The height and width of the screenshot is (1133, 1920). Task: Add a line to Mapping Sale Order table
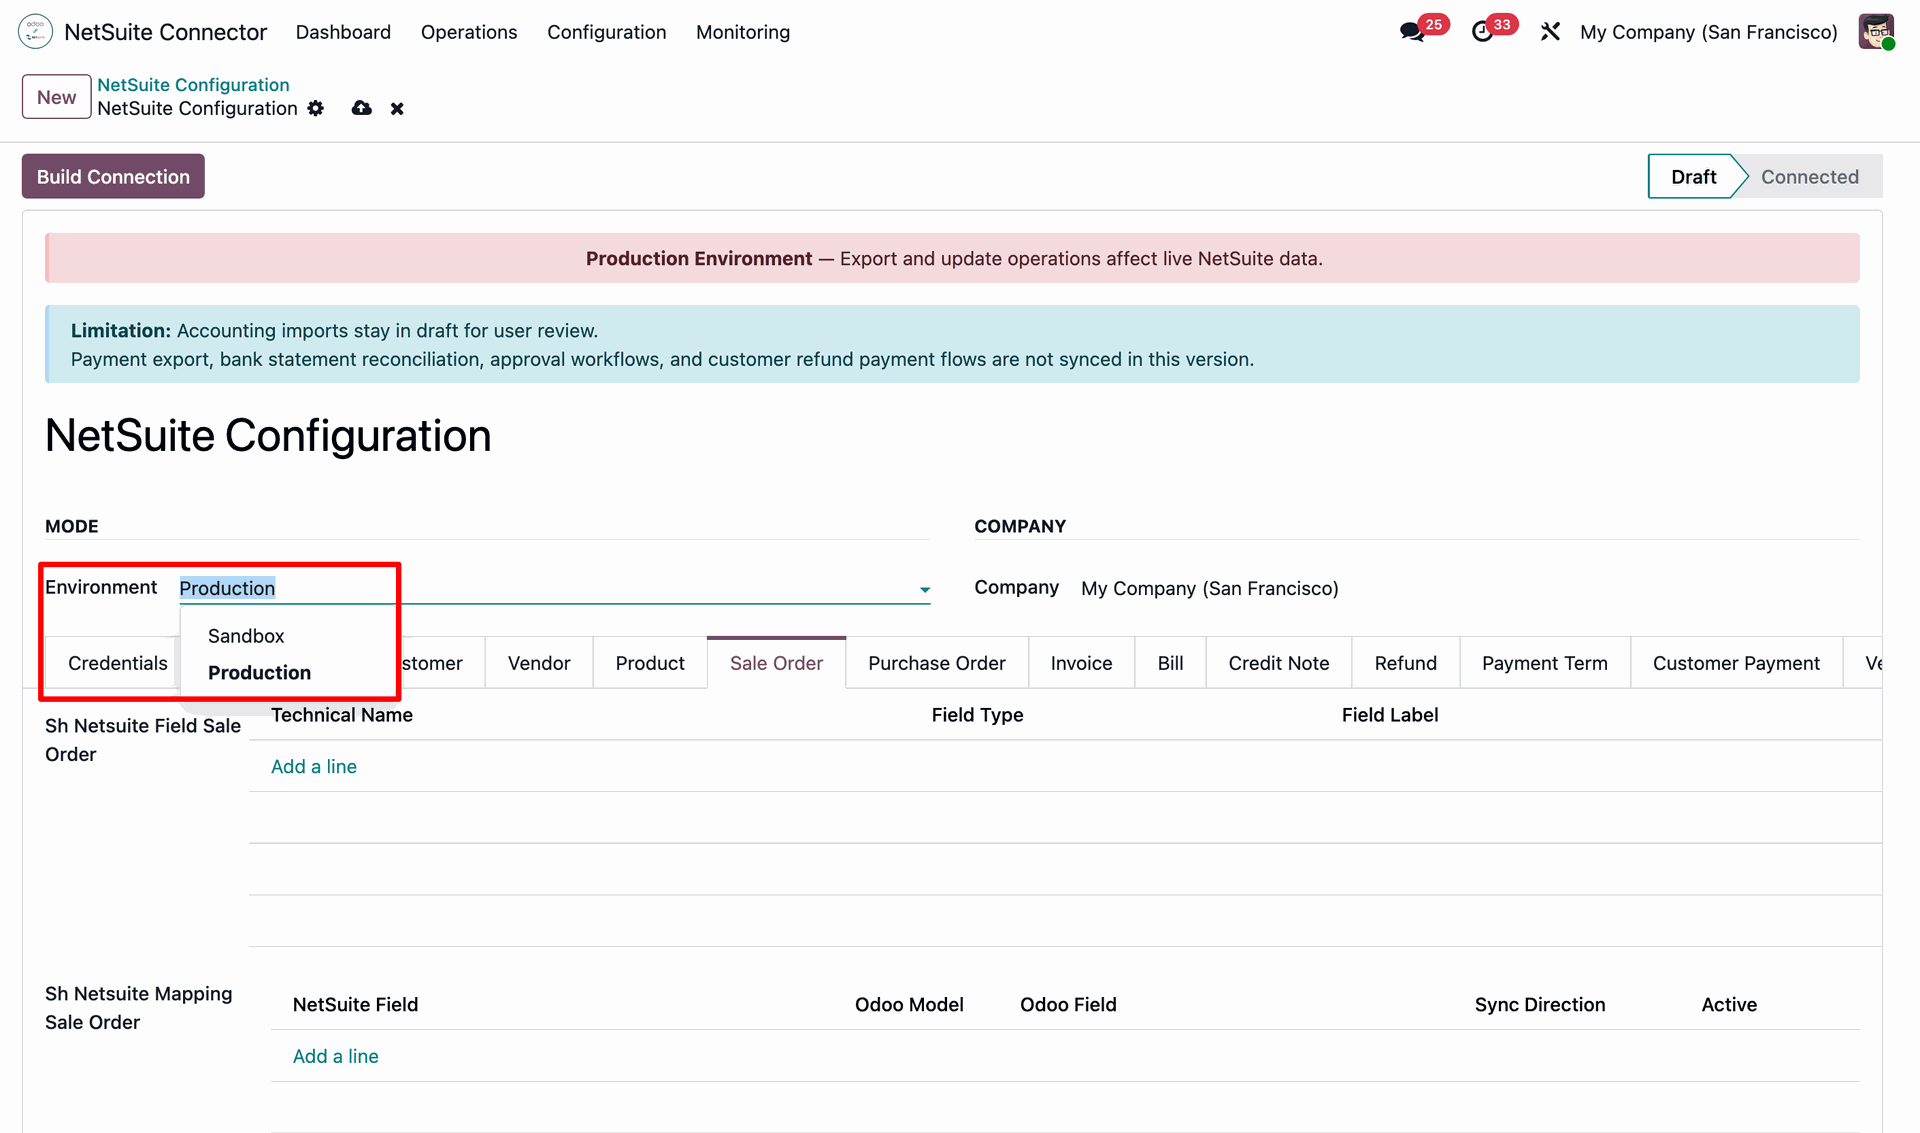[335, 1056]
